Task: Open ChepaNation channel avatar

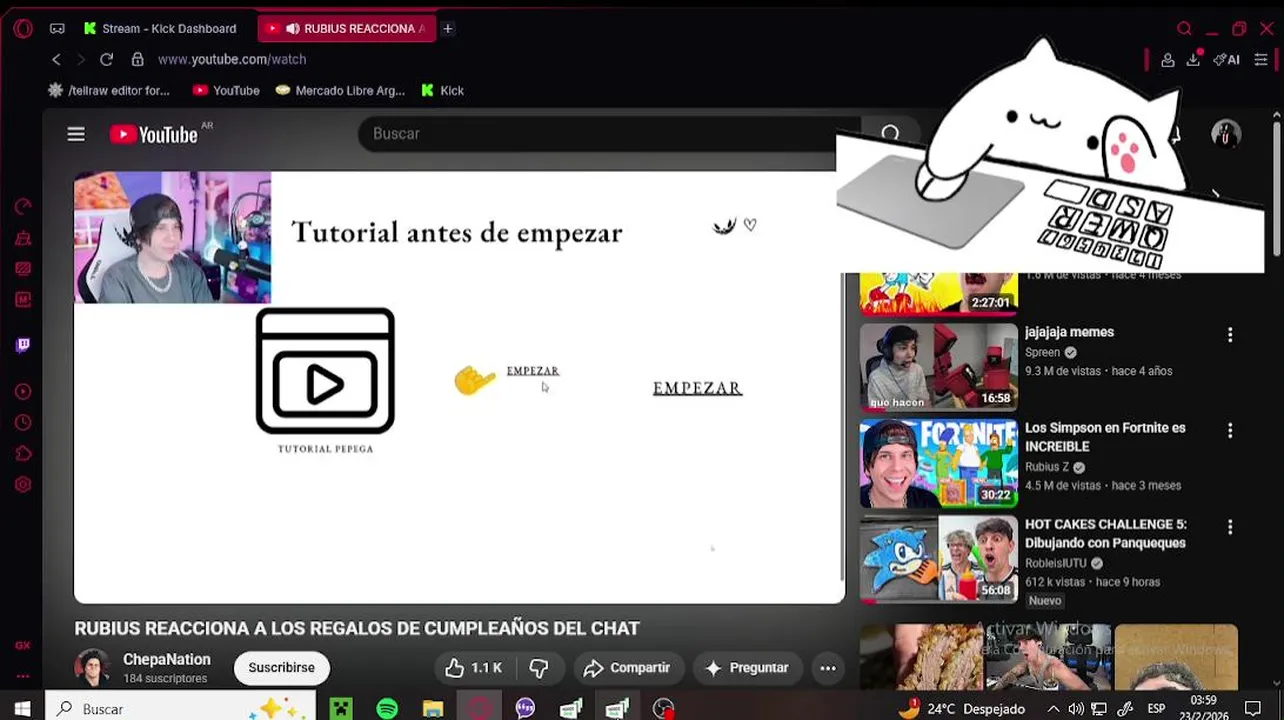Action: tap(93, 667)
